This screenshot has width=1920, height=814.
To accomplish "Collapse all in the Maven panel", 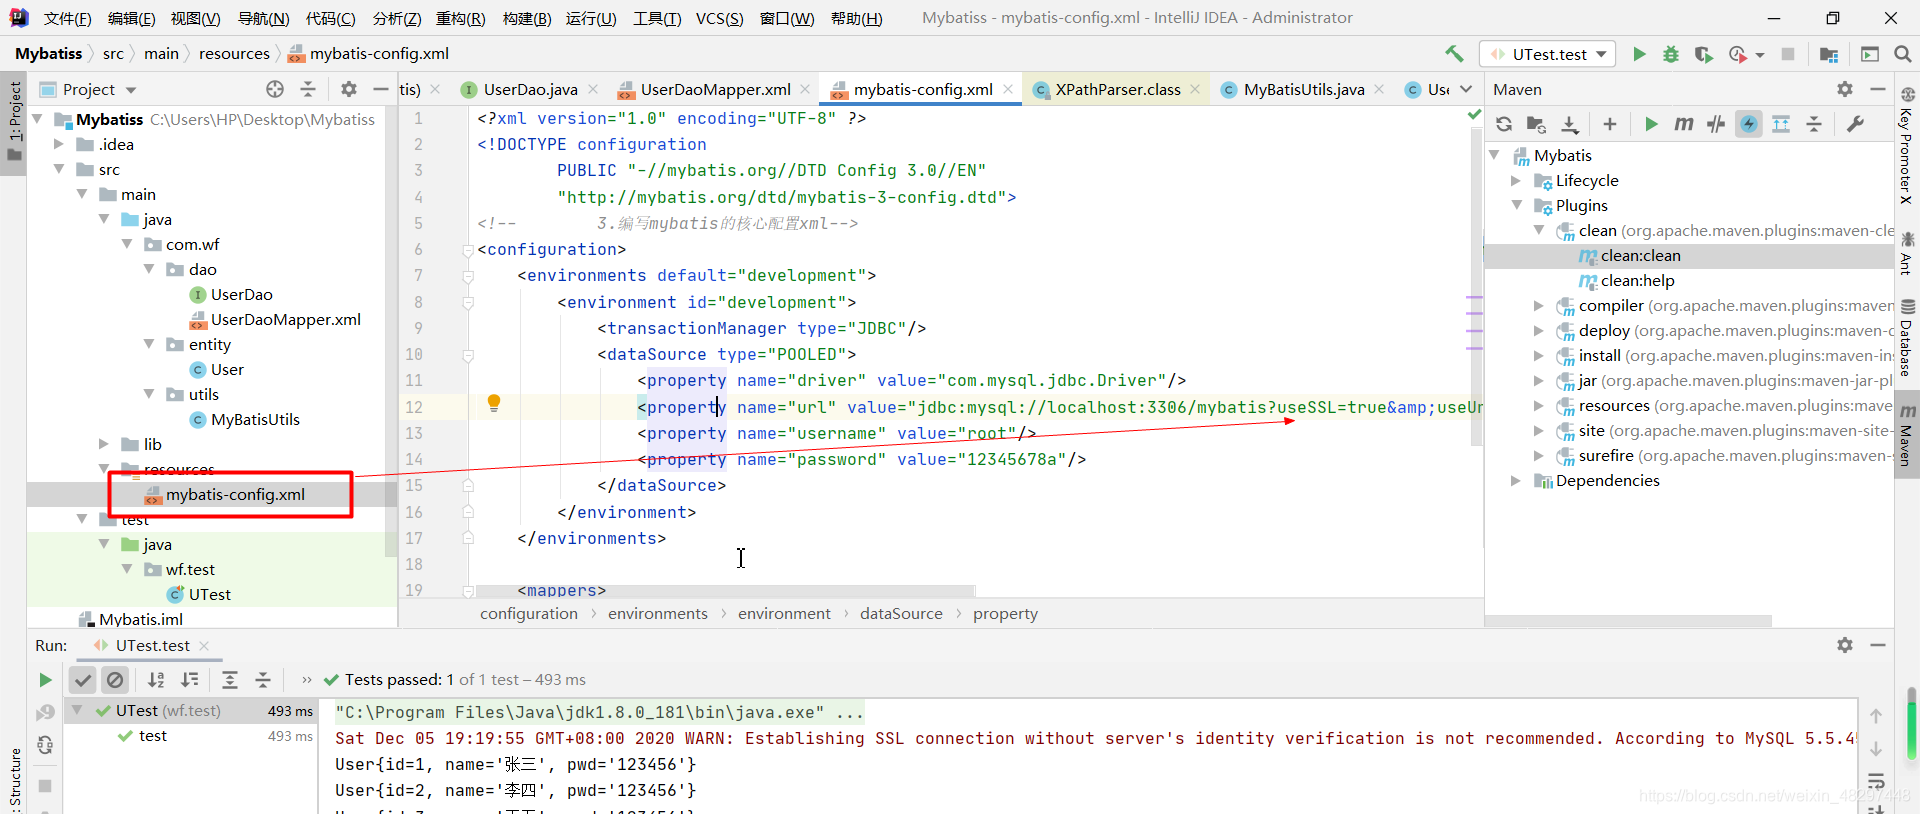I will pyautogui.click(x=1814, y=124).
